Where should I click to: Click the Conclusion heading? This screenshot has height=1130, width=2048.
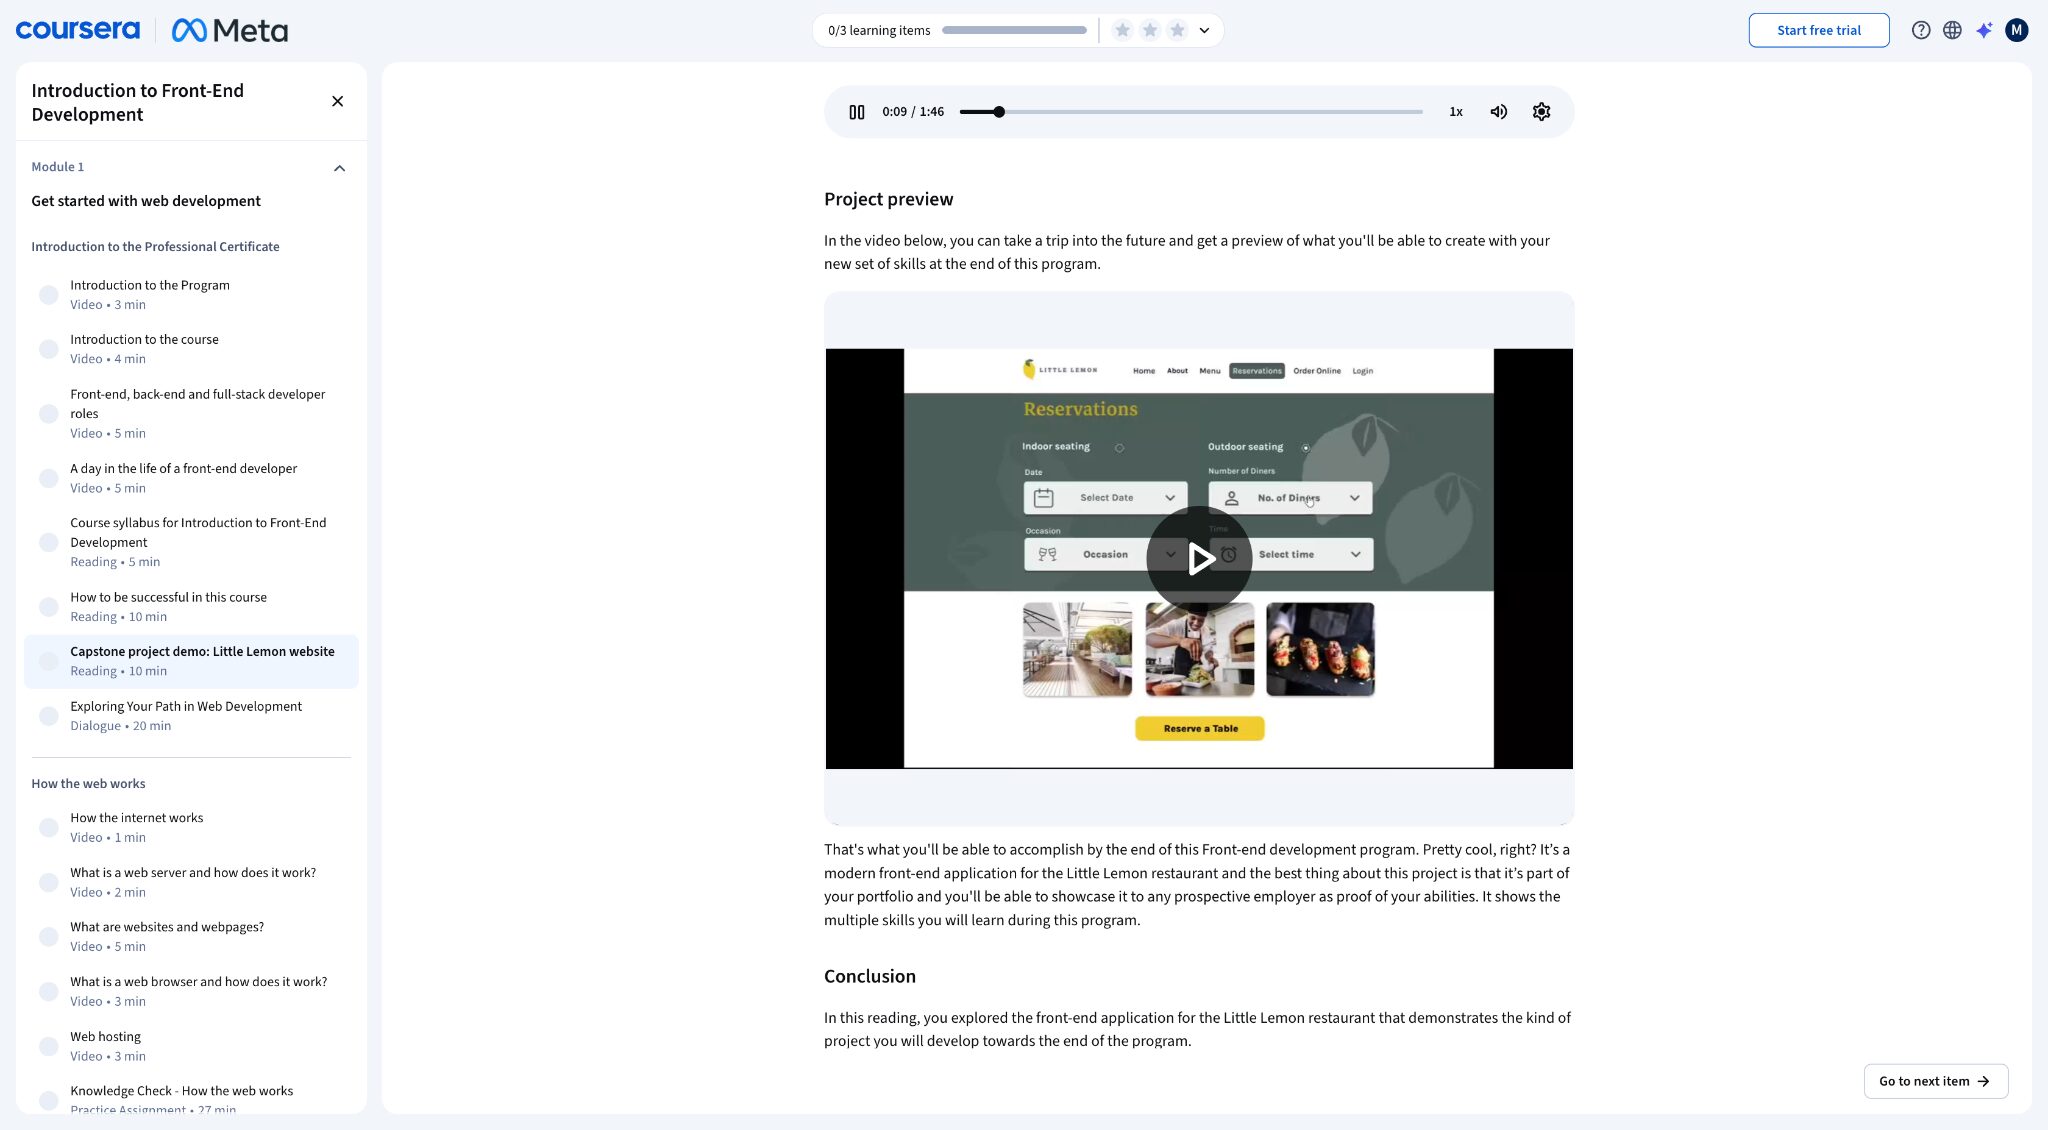point(869,976)
